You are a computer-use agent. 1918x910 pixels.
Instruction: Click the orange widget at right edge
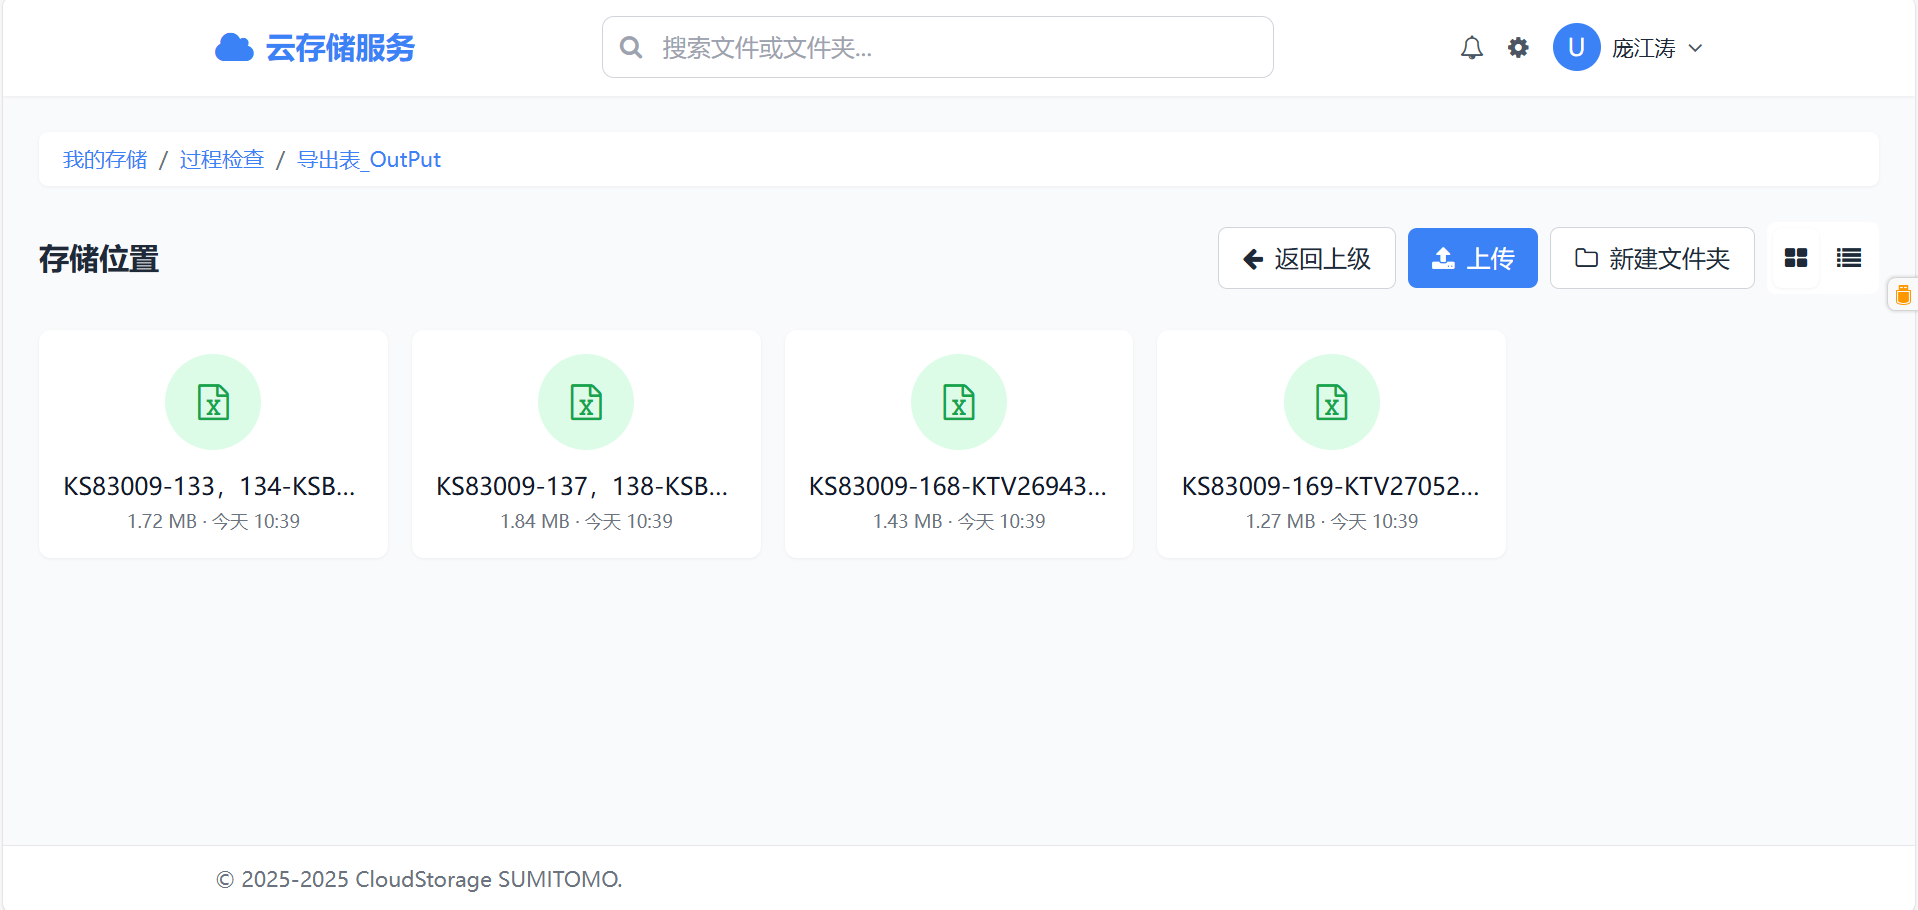pos(1903,295)
